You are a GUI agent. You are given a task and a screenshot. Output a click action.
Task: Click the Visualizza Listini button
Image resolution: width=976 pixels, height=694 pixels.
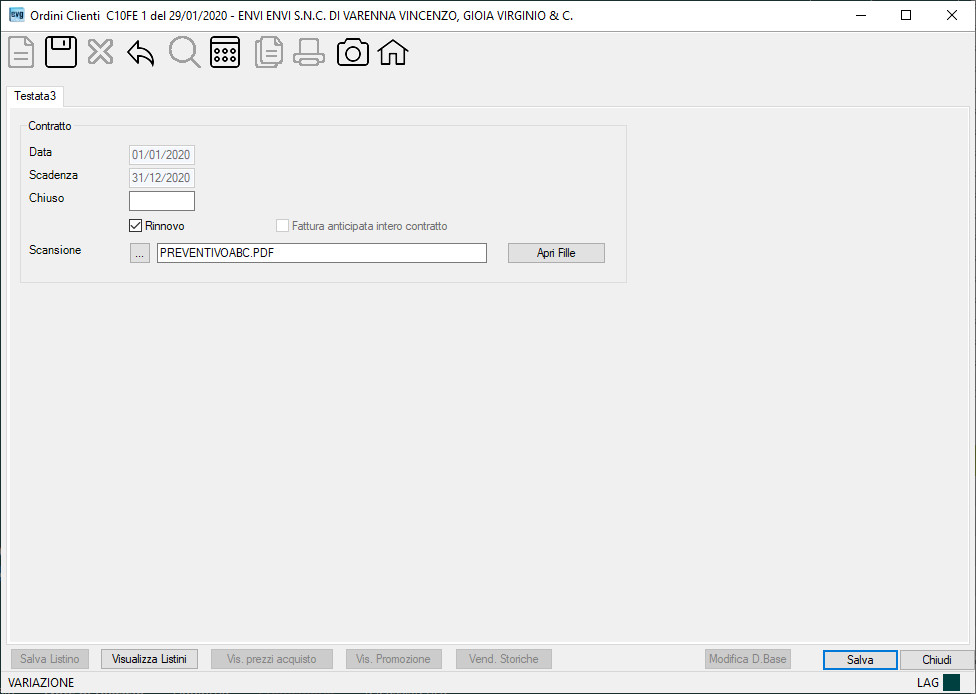click(x=149, y=659)
